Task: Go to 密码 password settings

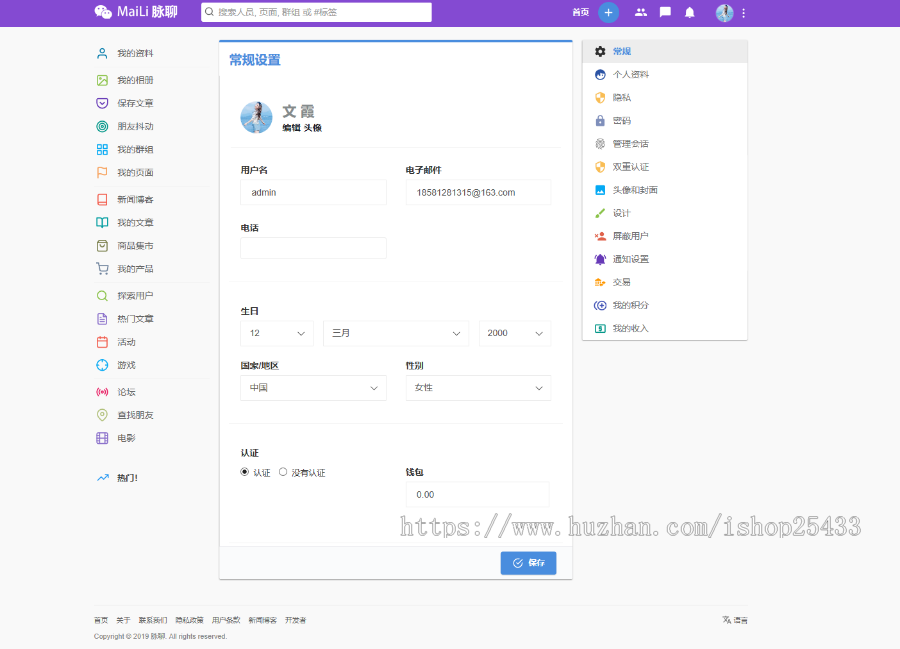Action: 621,121
